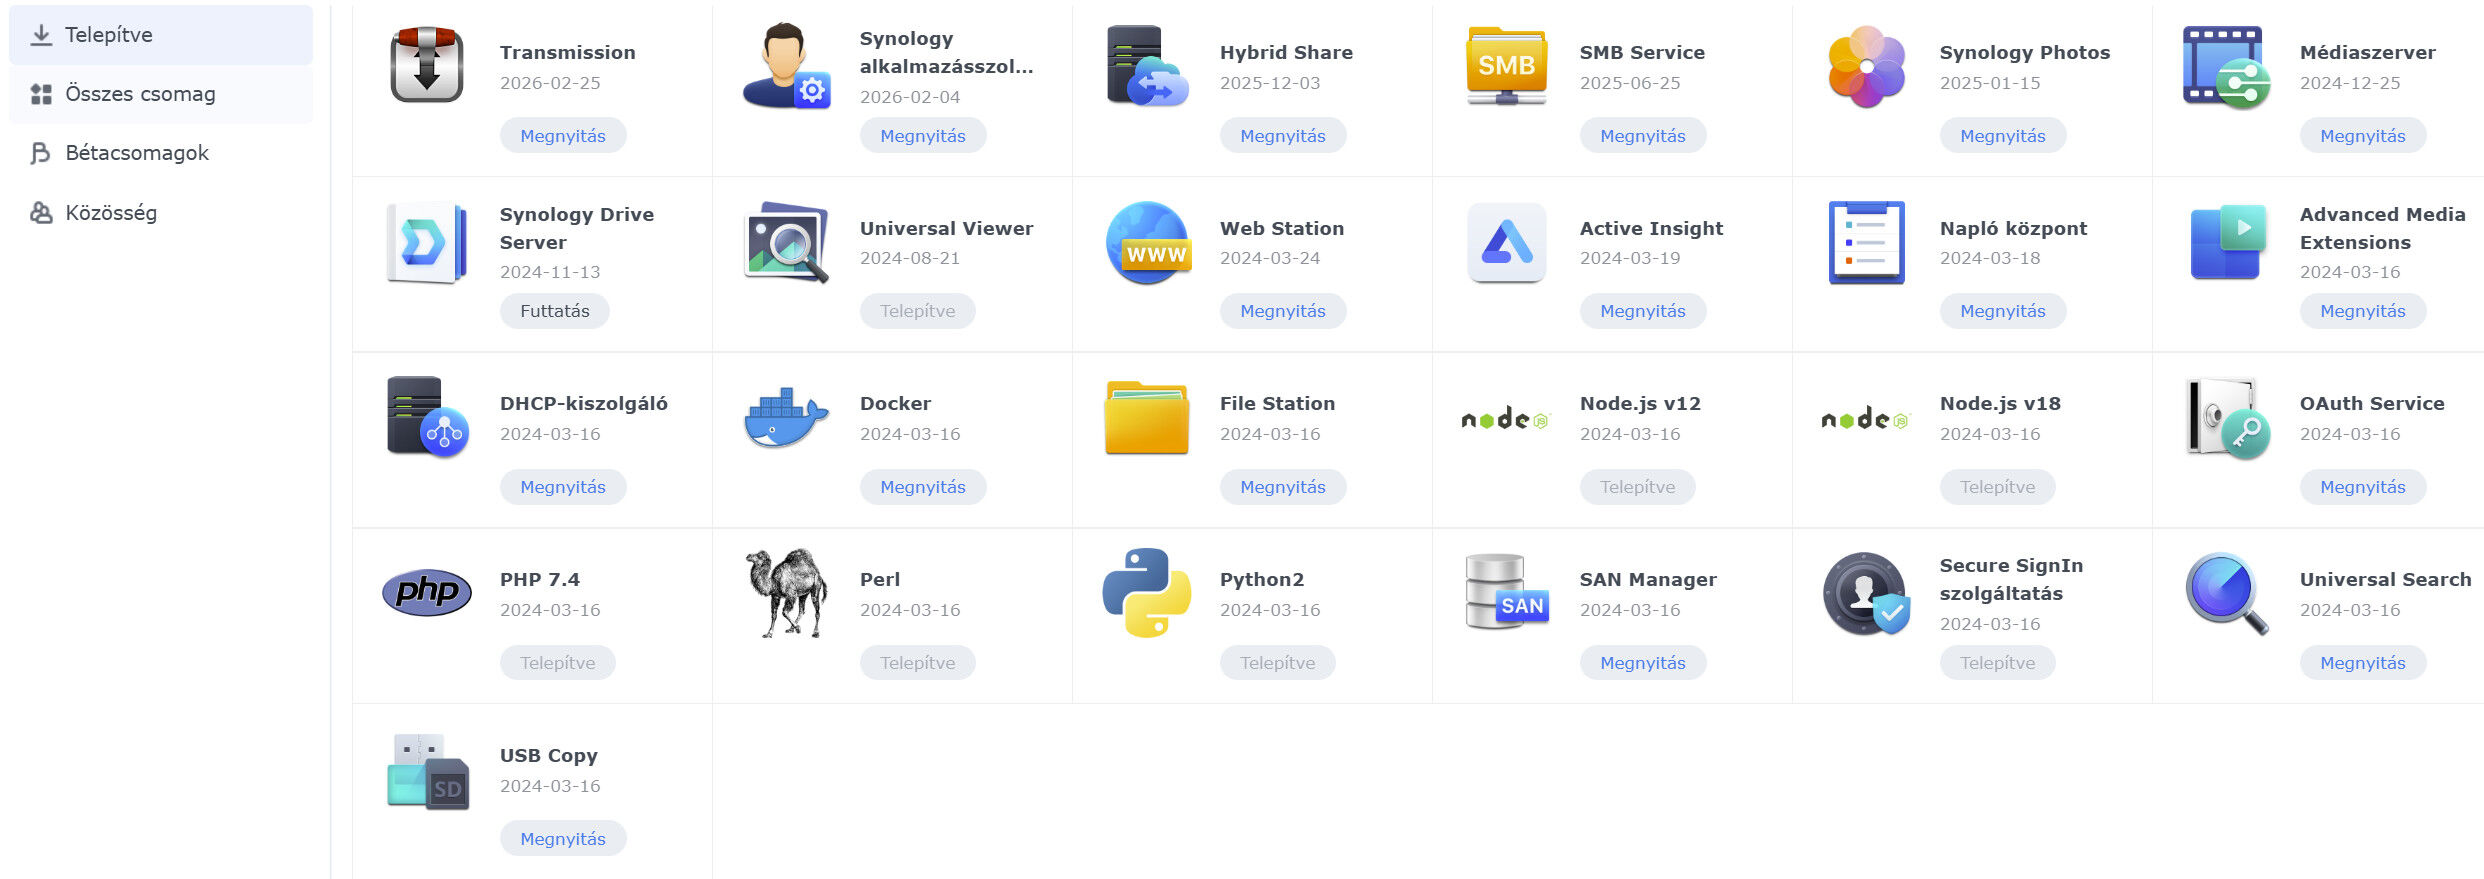Open SAN Manager with Megnyitás

point(1643,663)
